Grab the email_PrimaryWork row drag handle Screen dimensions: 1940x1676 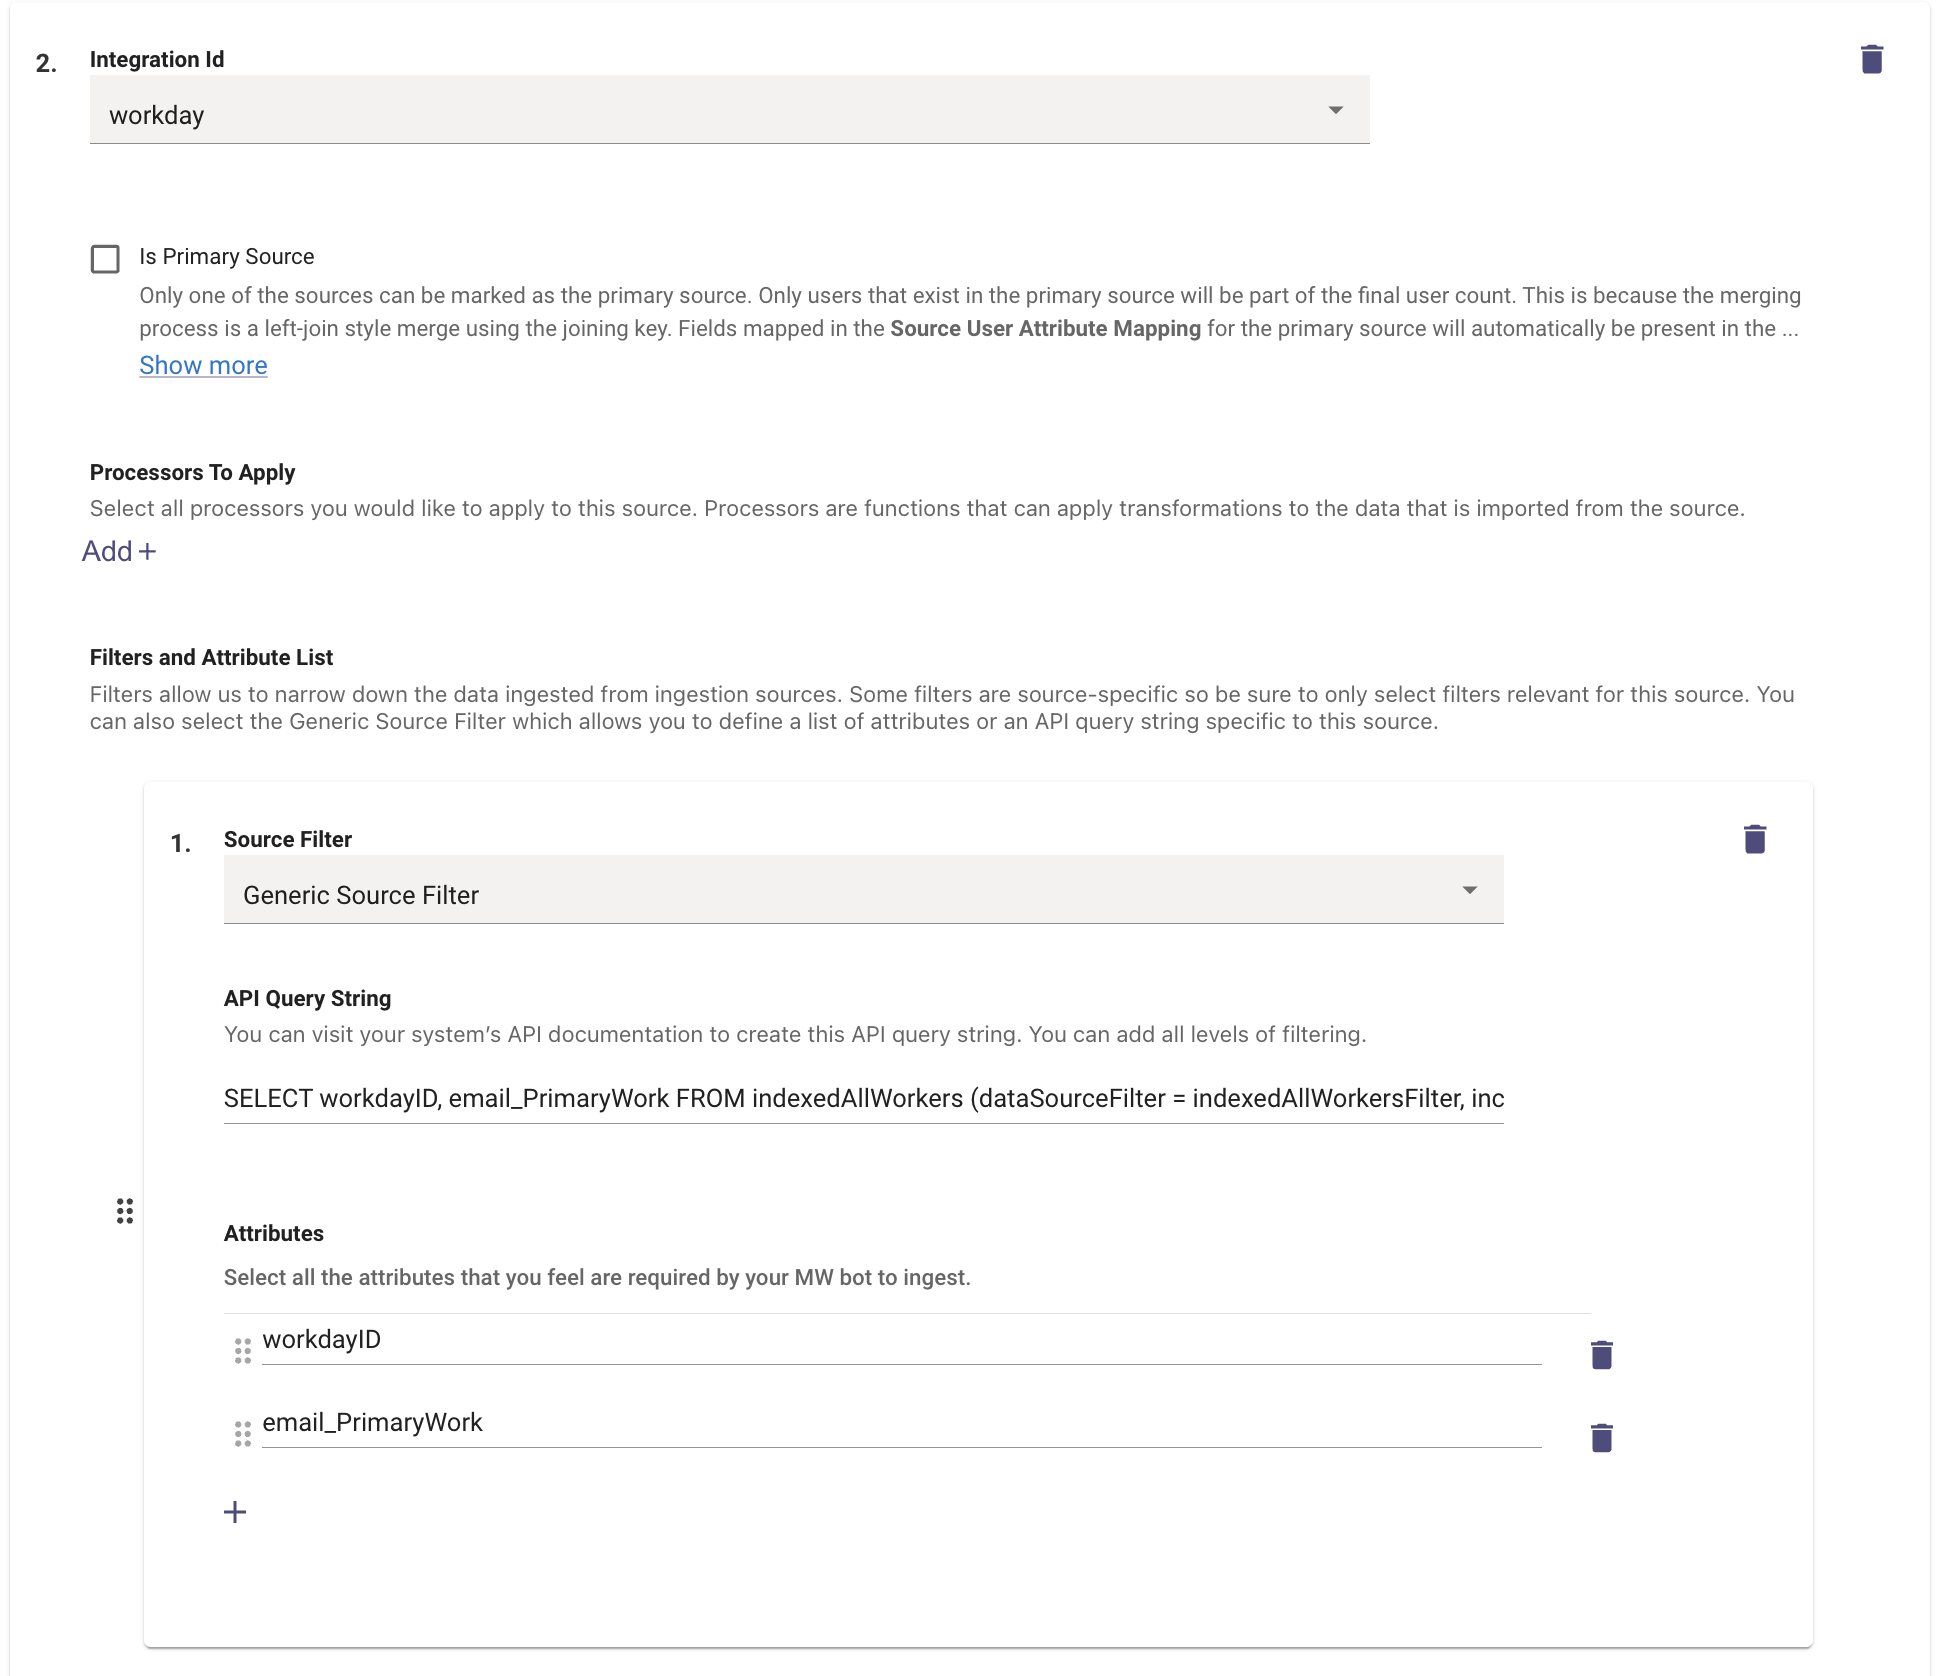(x=242, y=1434)
